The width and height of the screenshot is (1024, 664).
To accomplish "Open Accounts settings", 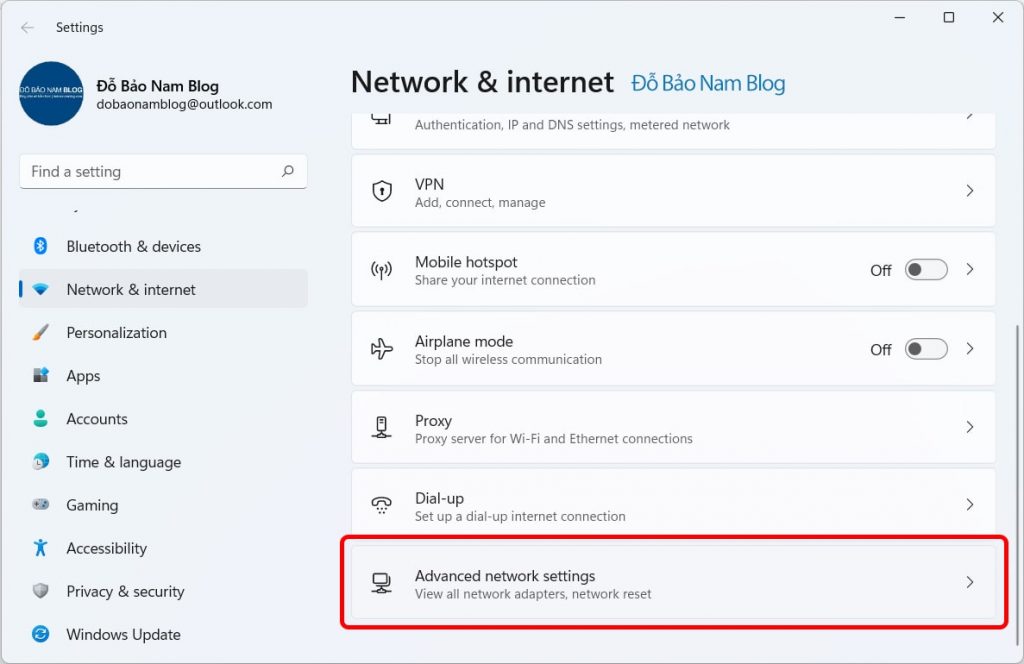I will click(x=163, y=419).
